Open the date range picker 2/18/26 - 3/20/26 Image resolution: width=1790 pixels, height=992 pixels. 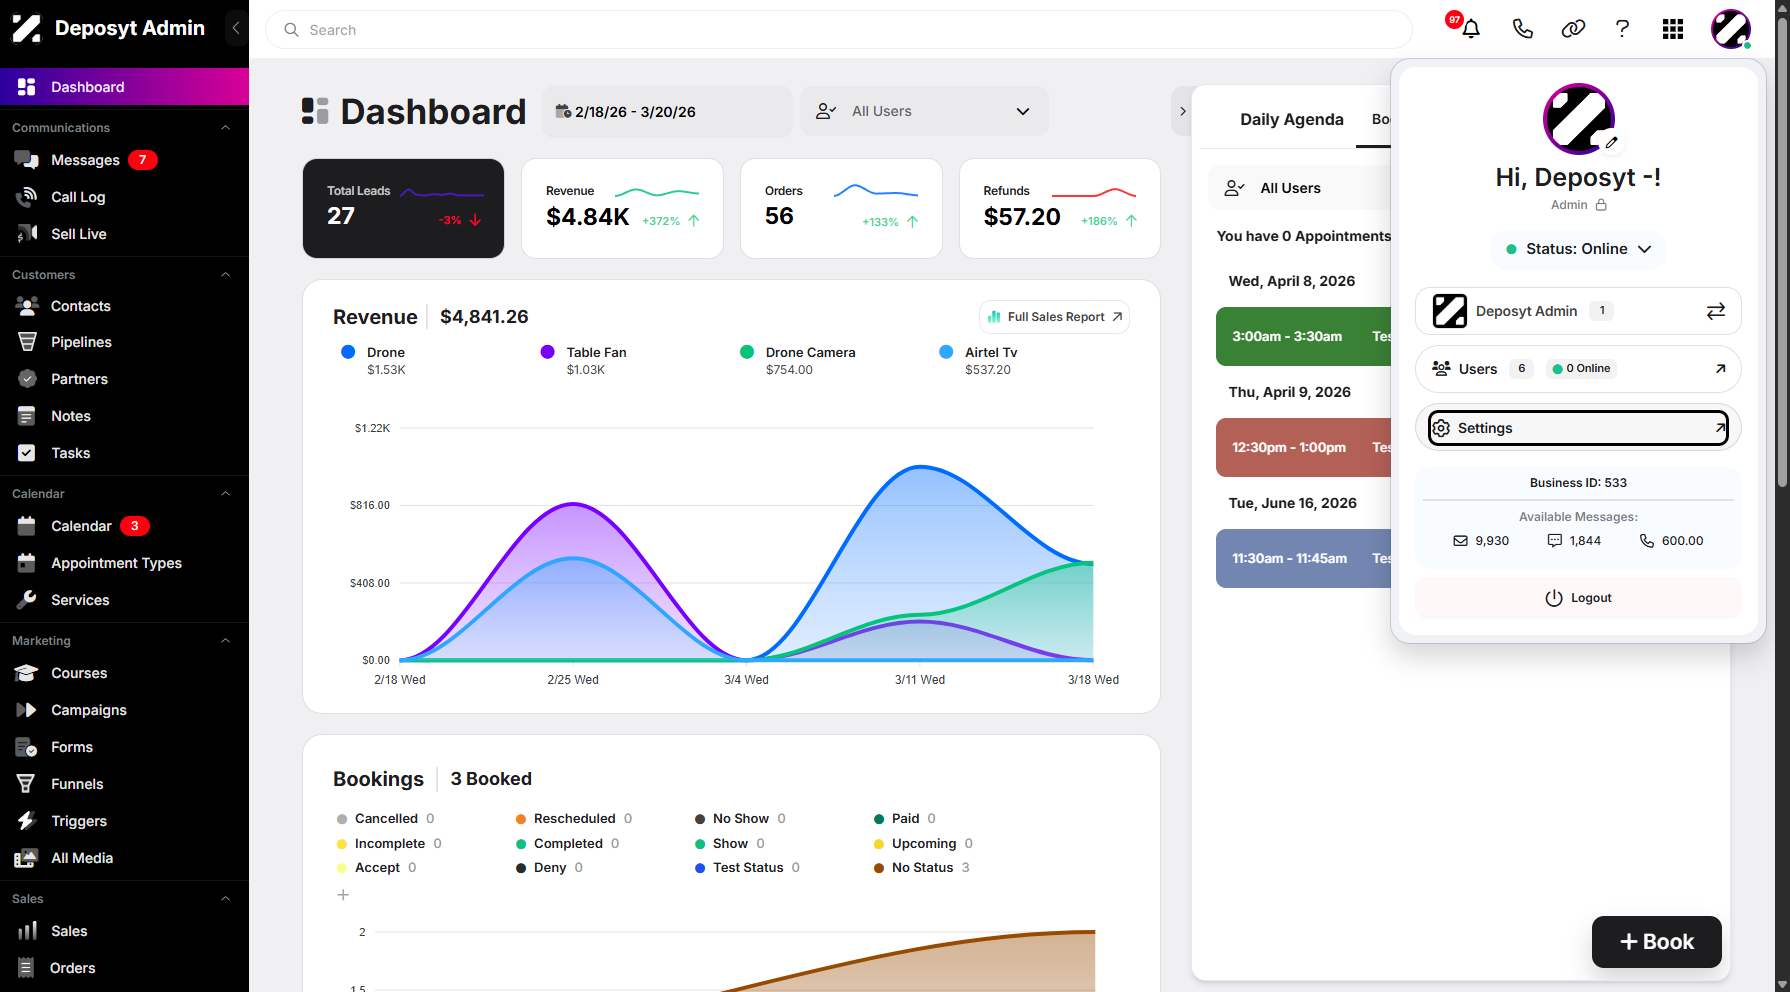tap(667, 111)
